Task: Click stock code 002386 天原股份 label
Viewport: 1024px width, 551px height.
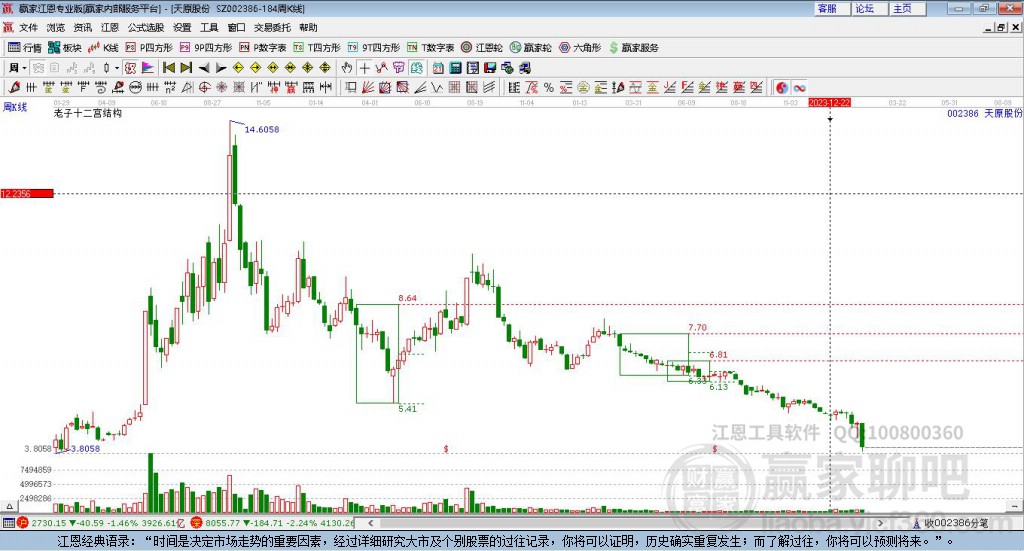Action: point(984,114)
